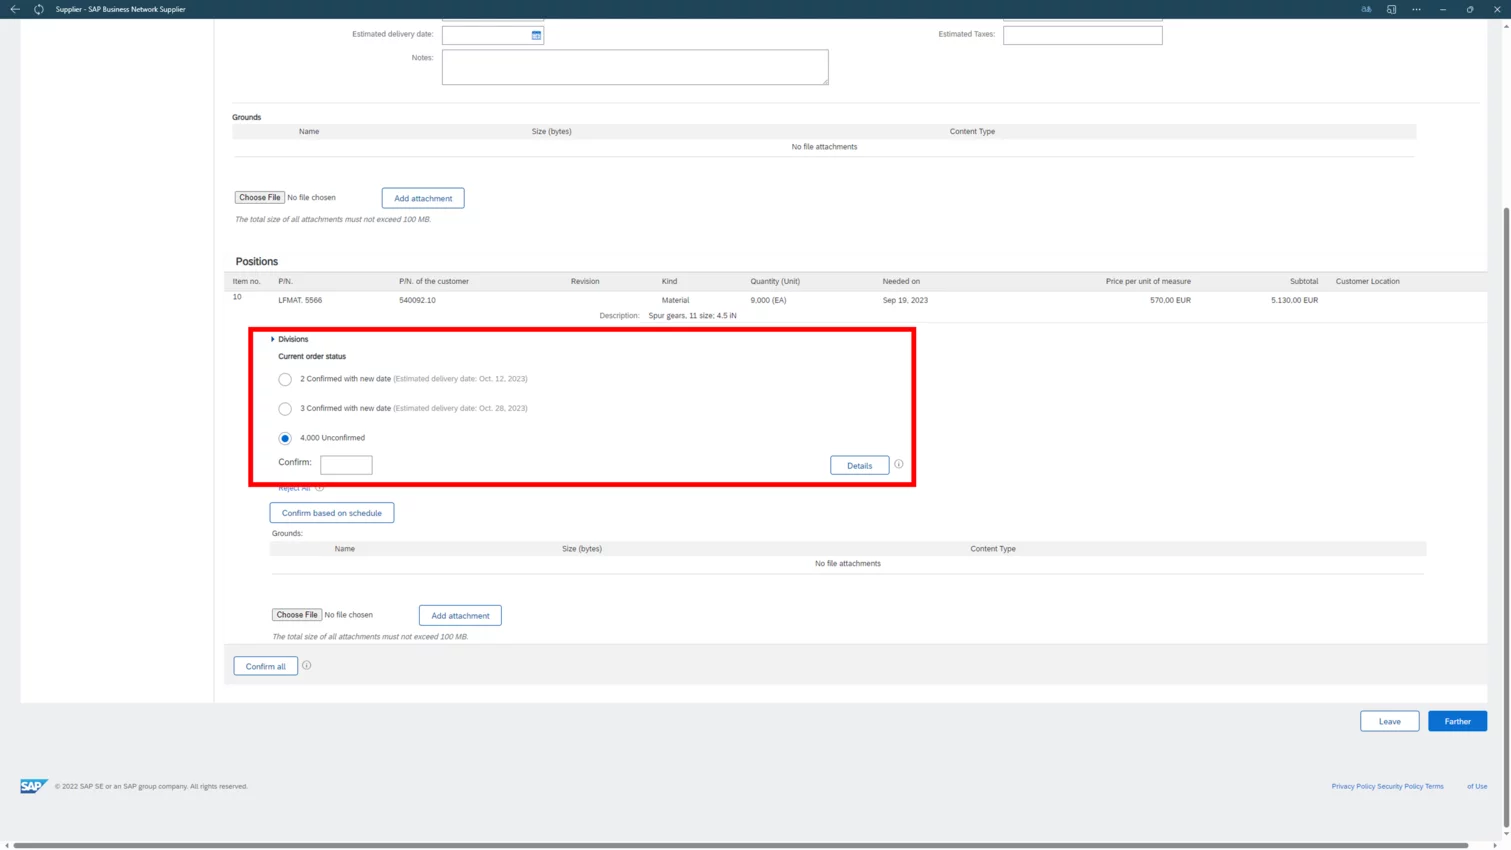1511x850 pixels.
Task: Open the sidebar search icon in title bar
Action: click(x=1391, y=9)
